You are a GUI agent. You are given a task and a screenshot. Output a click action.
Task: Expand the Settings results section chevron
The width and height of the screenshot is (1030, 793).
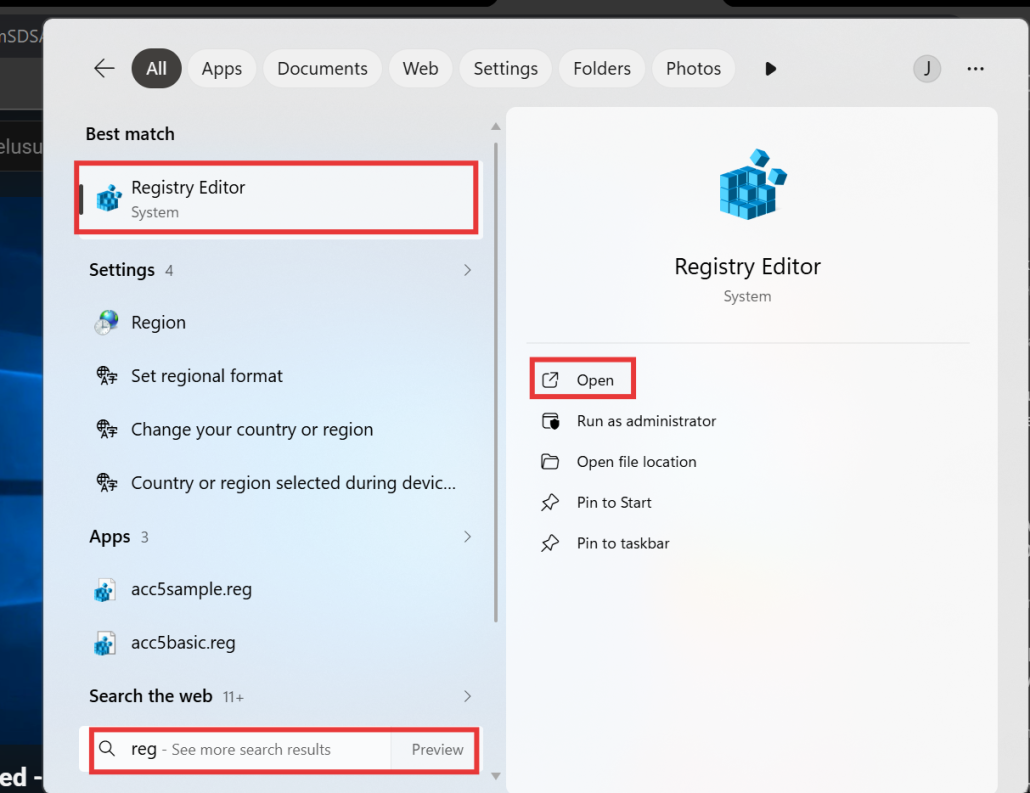point(467,270)
